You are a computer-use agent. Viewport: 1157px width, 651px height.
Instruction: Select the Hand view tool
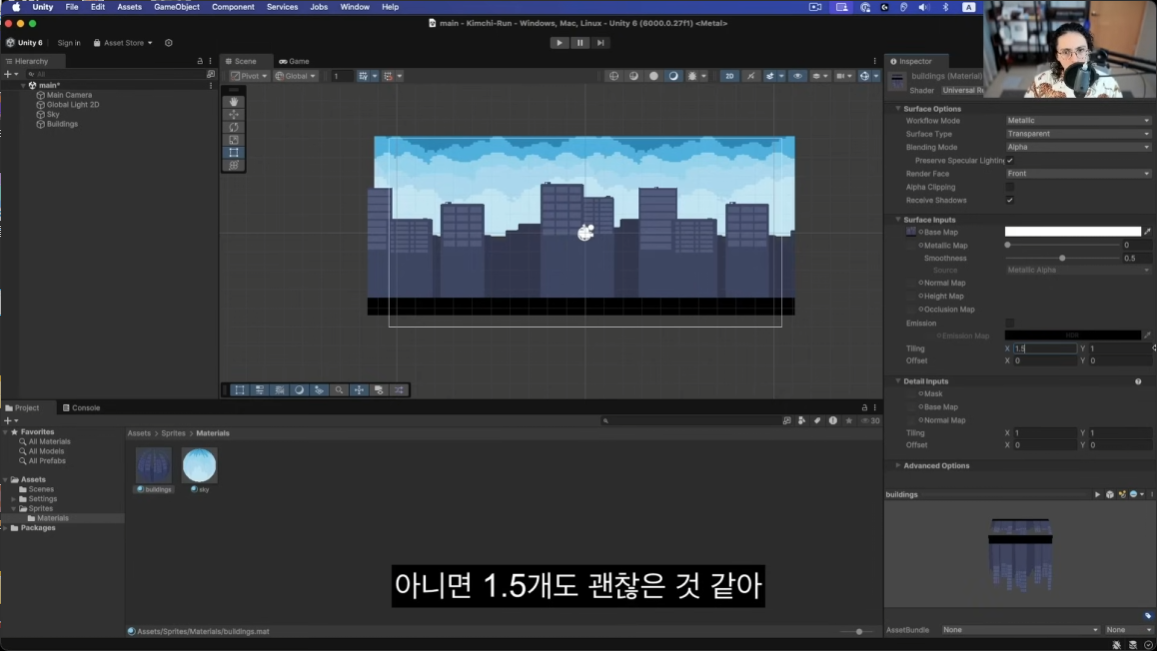[234, 102]
